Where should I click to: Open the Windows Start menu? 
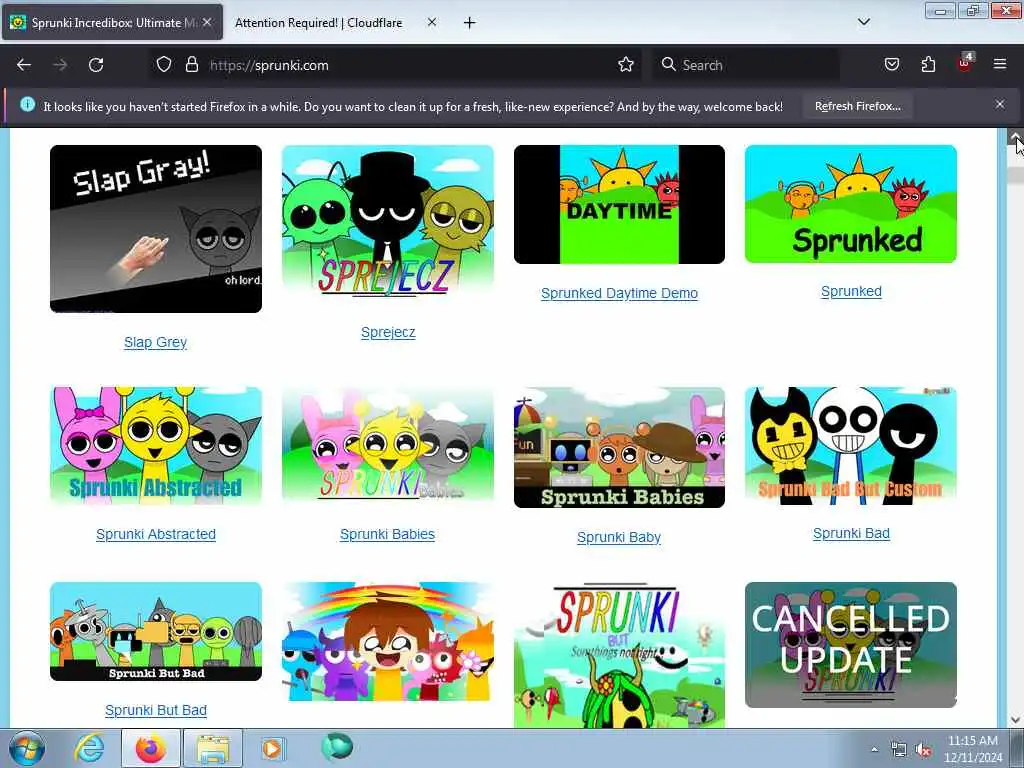tap(26, 748)
